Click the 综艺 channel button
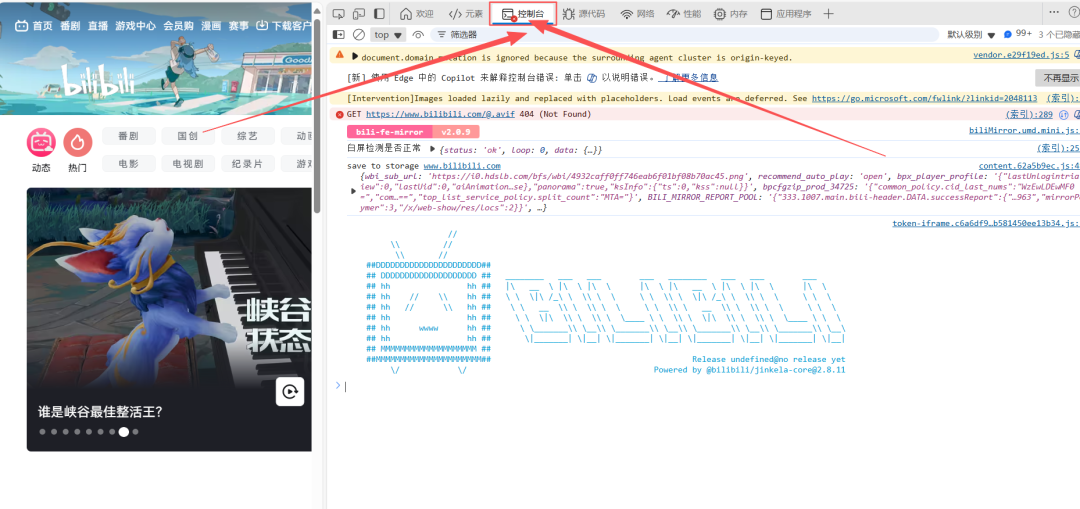This screenshot has height=509, width=1080. coord(248,136)
